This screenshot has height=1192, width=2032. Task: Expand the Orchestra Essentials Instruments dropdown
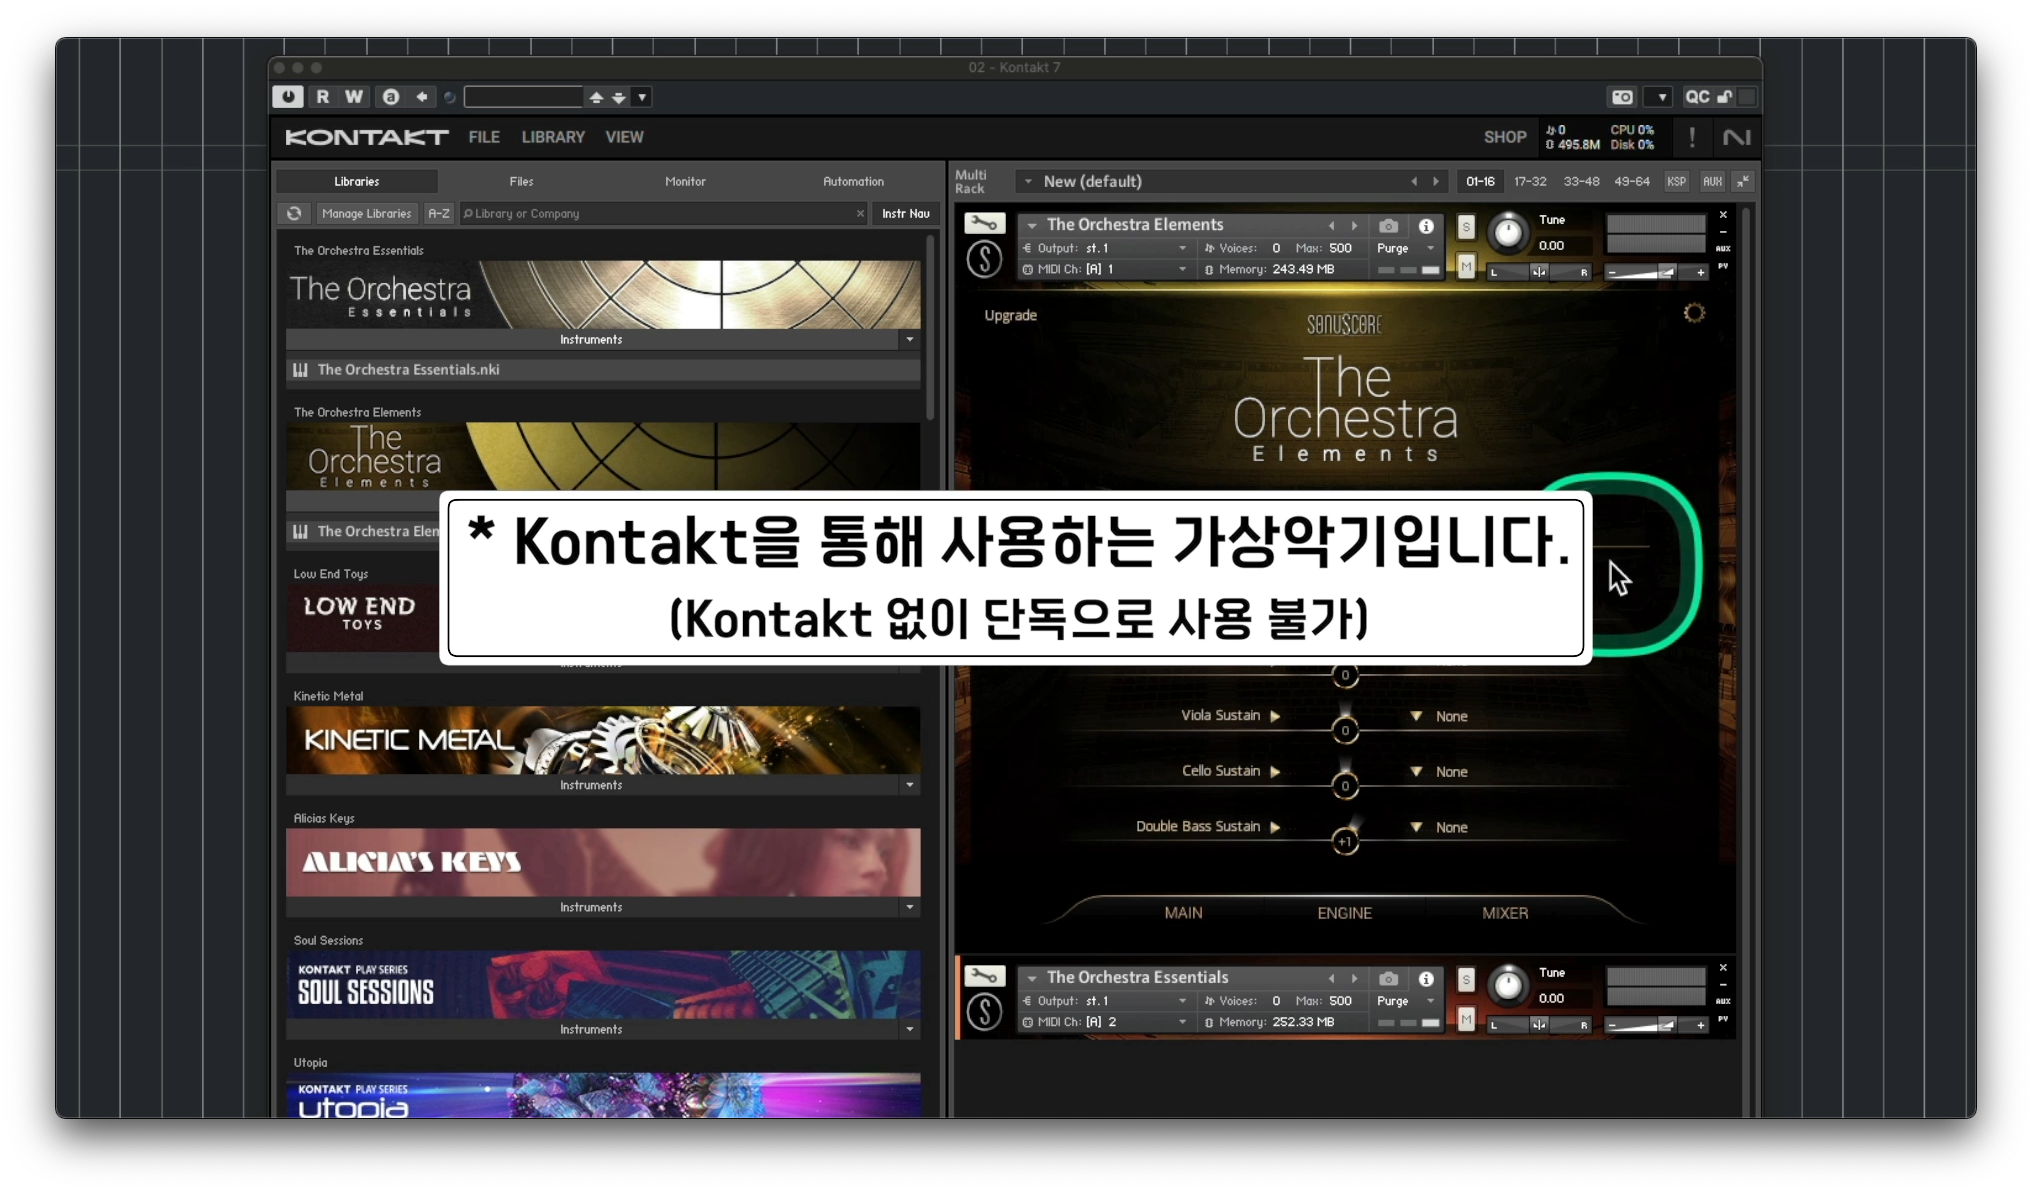909,340
